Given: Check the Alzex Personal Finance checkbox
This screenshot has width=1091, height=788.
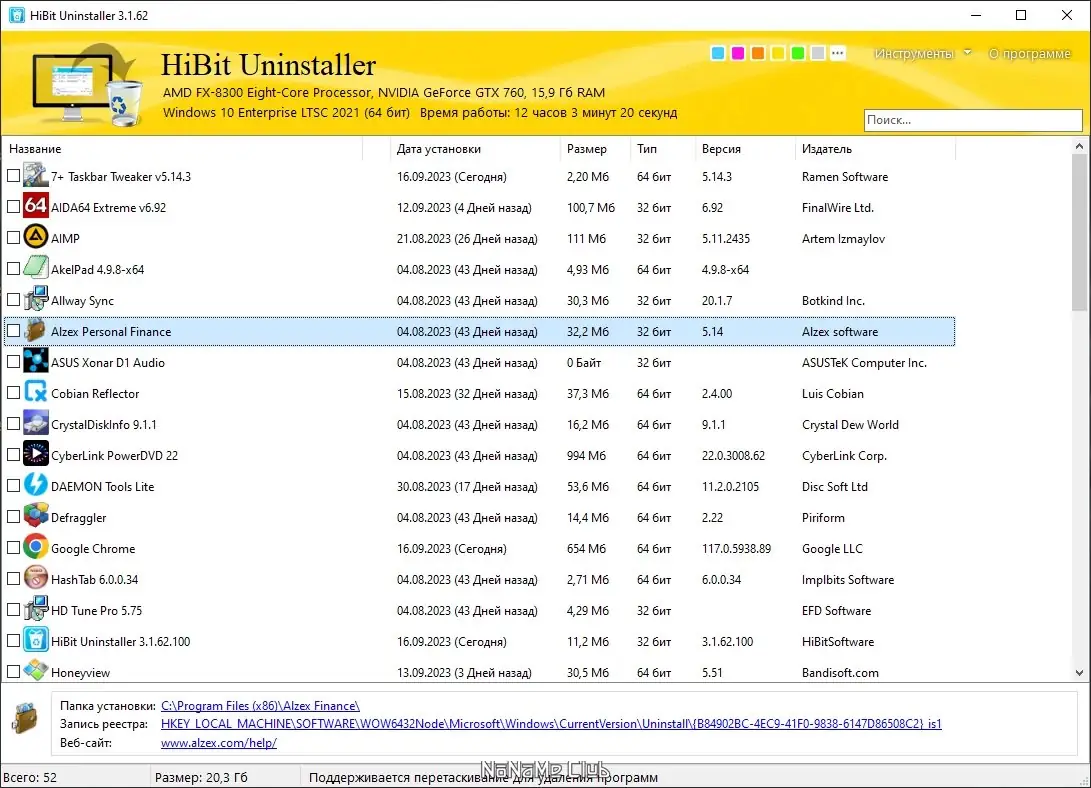Looking at the screenshot, I should (13, 331).
